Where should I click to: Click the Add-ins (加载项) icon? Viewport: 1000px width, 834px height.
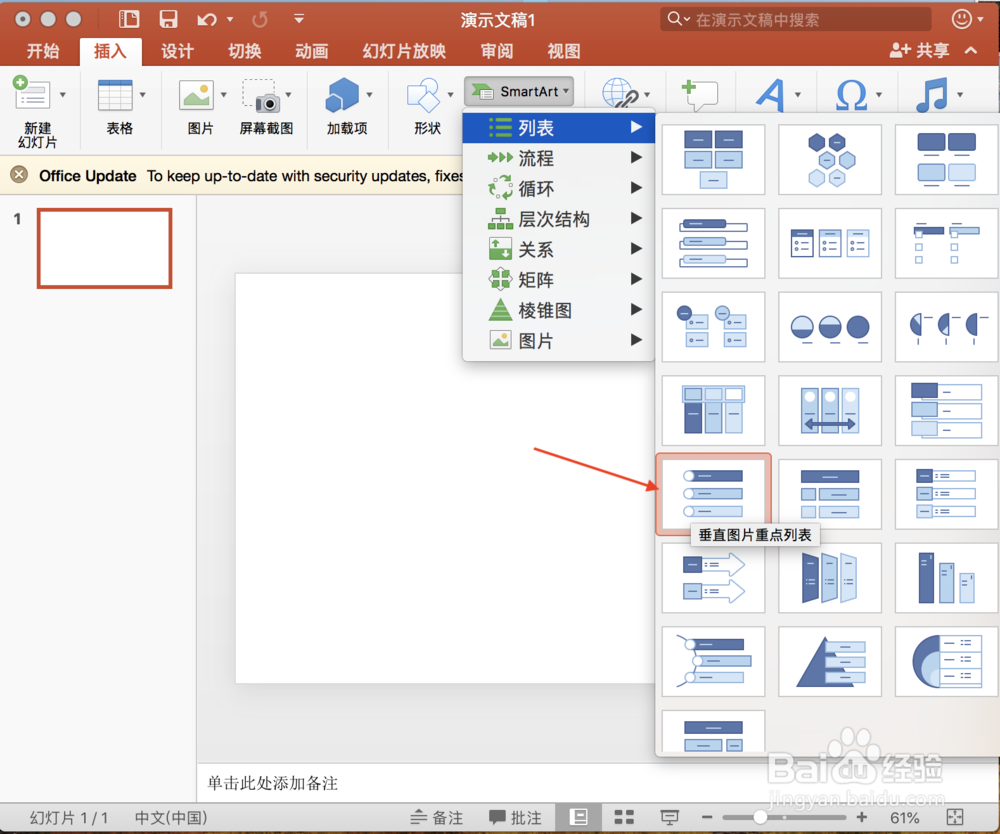342,95
